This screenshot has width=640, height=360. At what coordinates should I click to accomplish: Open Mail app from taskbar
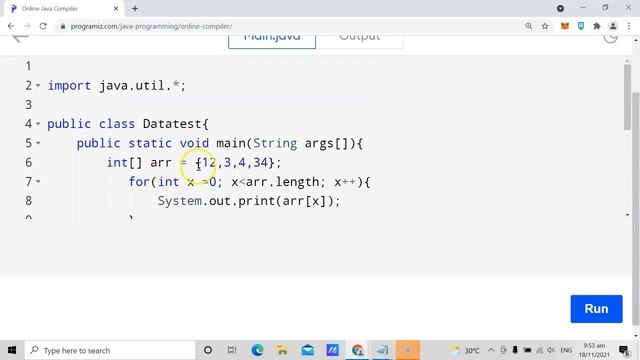(307, 350)
